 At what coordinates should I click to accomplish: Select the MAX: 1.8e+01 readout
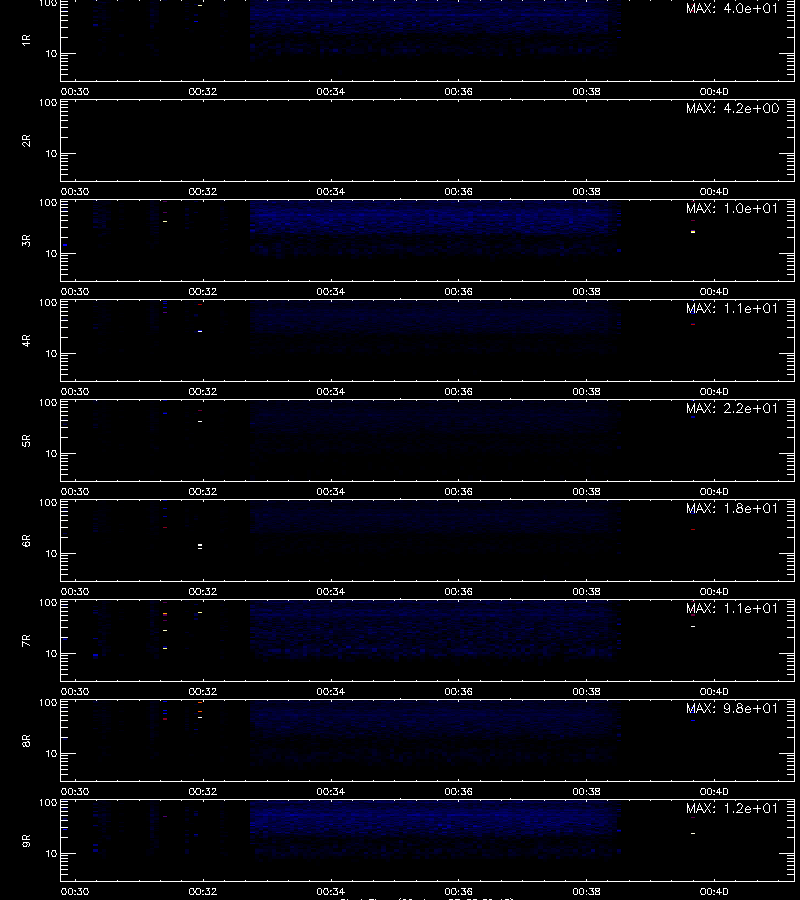[732, 508]
